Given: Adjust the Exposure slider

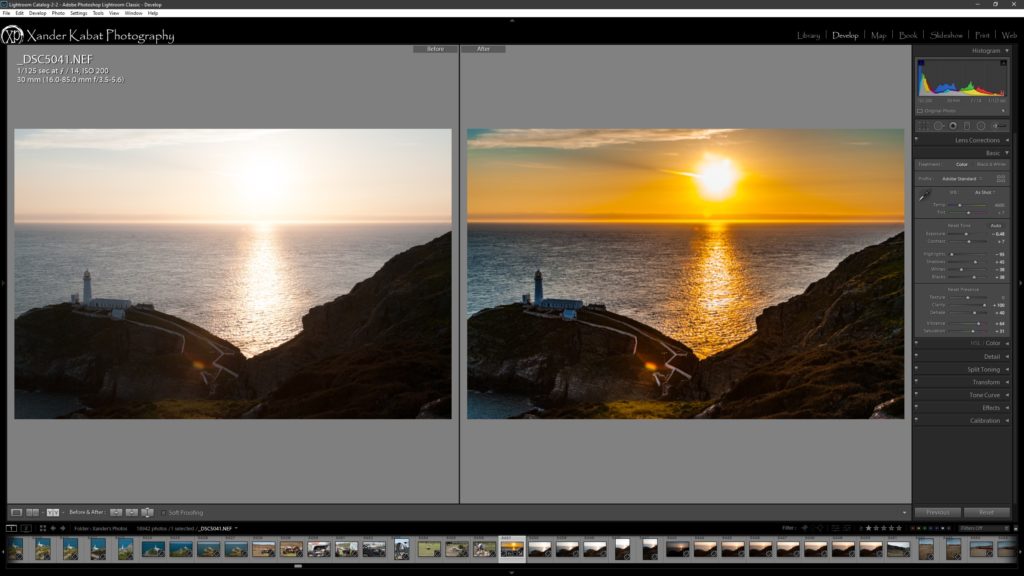Looking at the screenshot, I should pos(964,234).
